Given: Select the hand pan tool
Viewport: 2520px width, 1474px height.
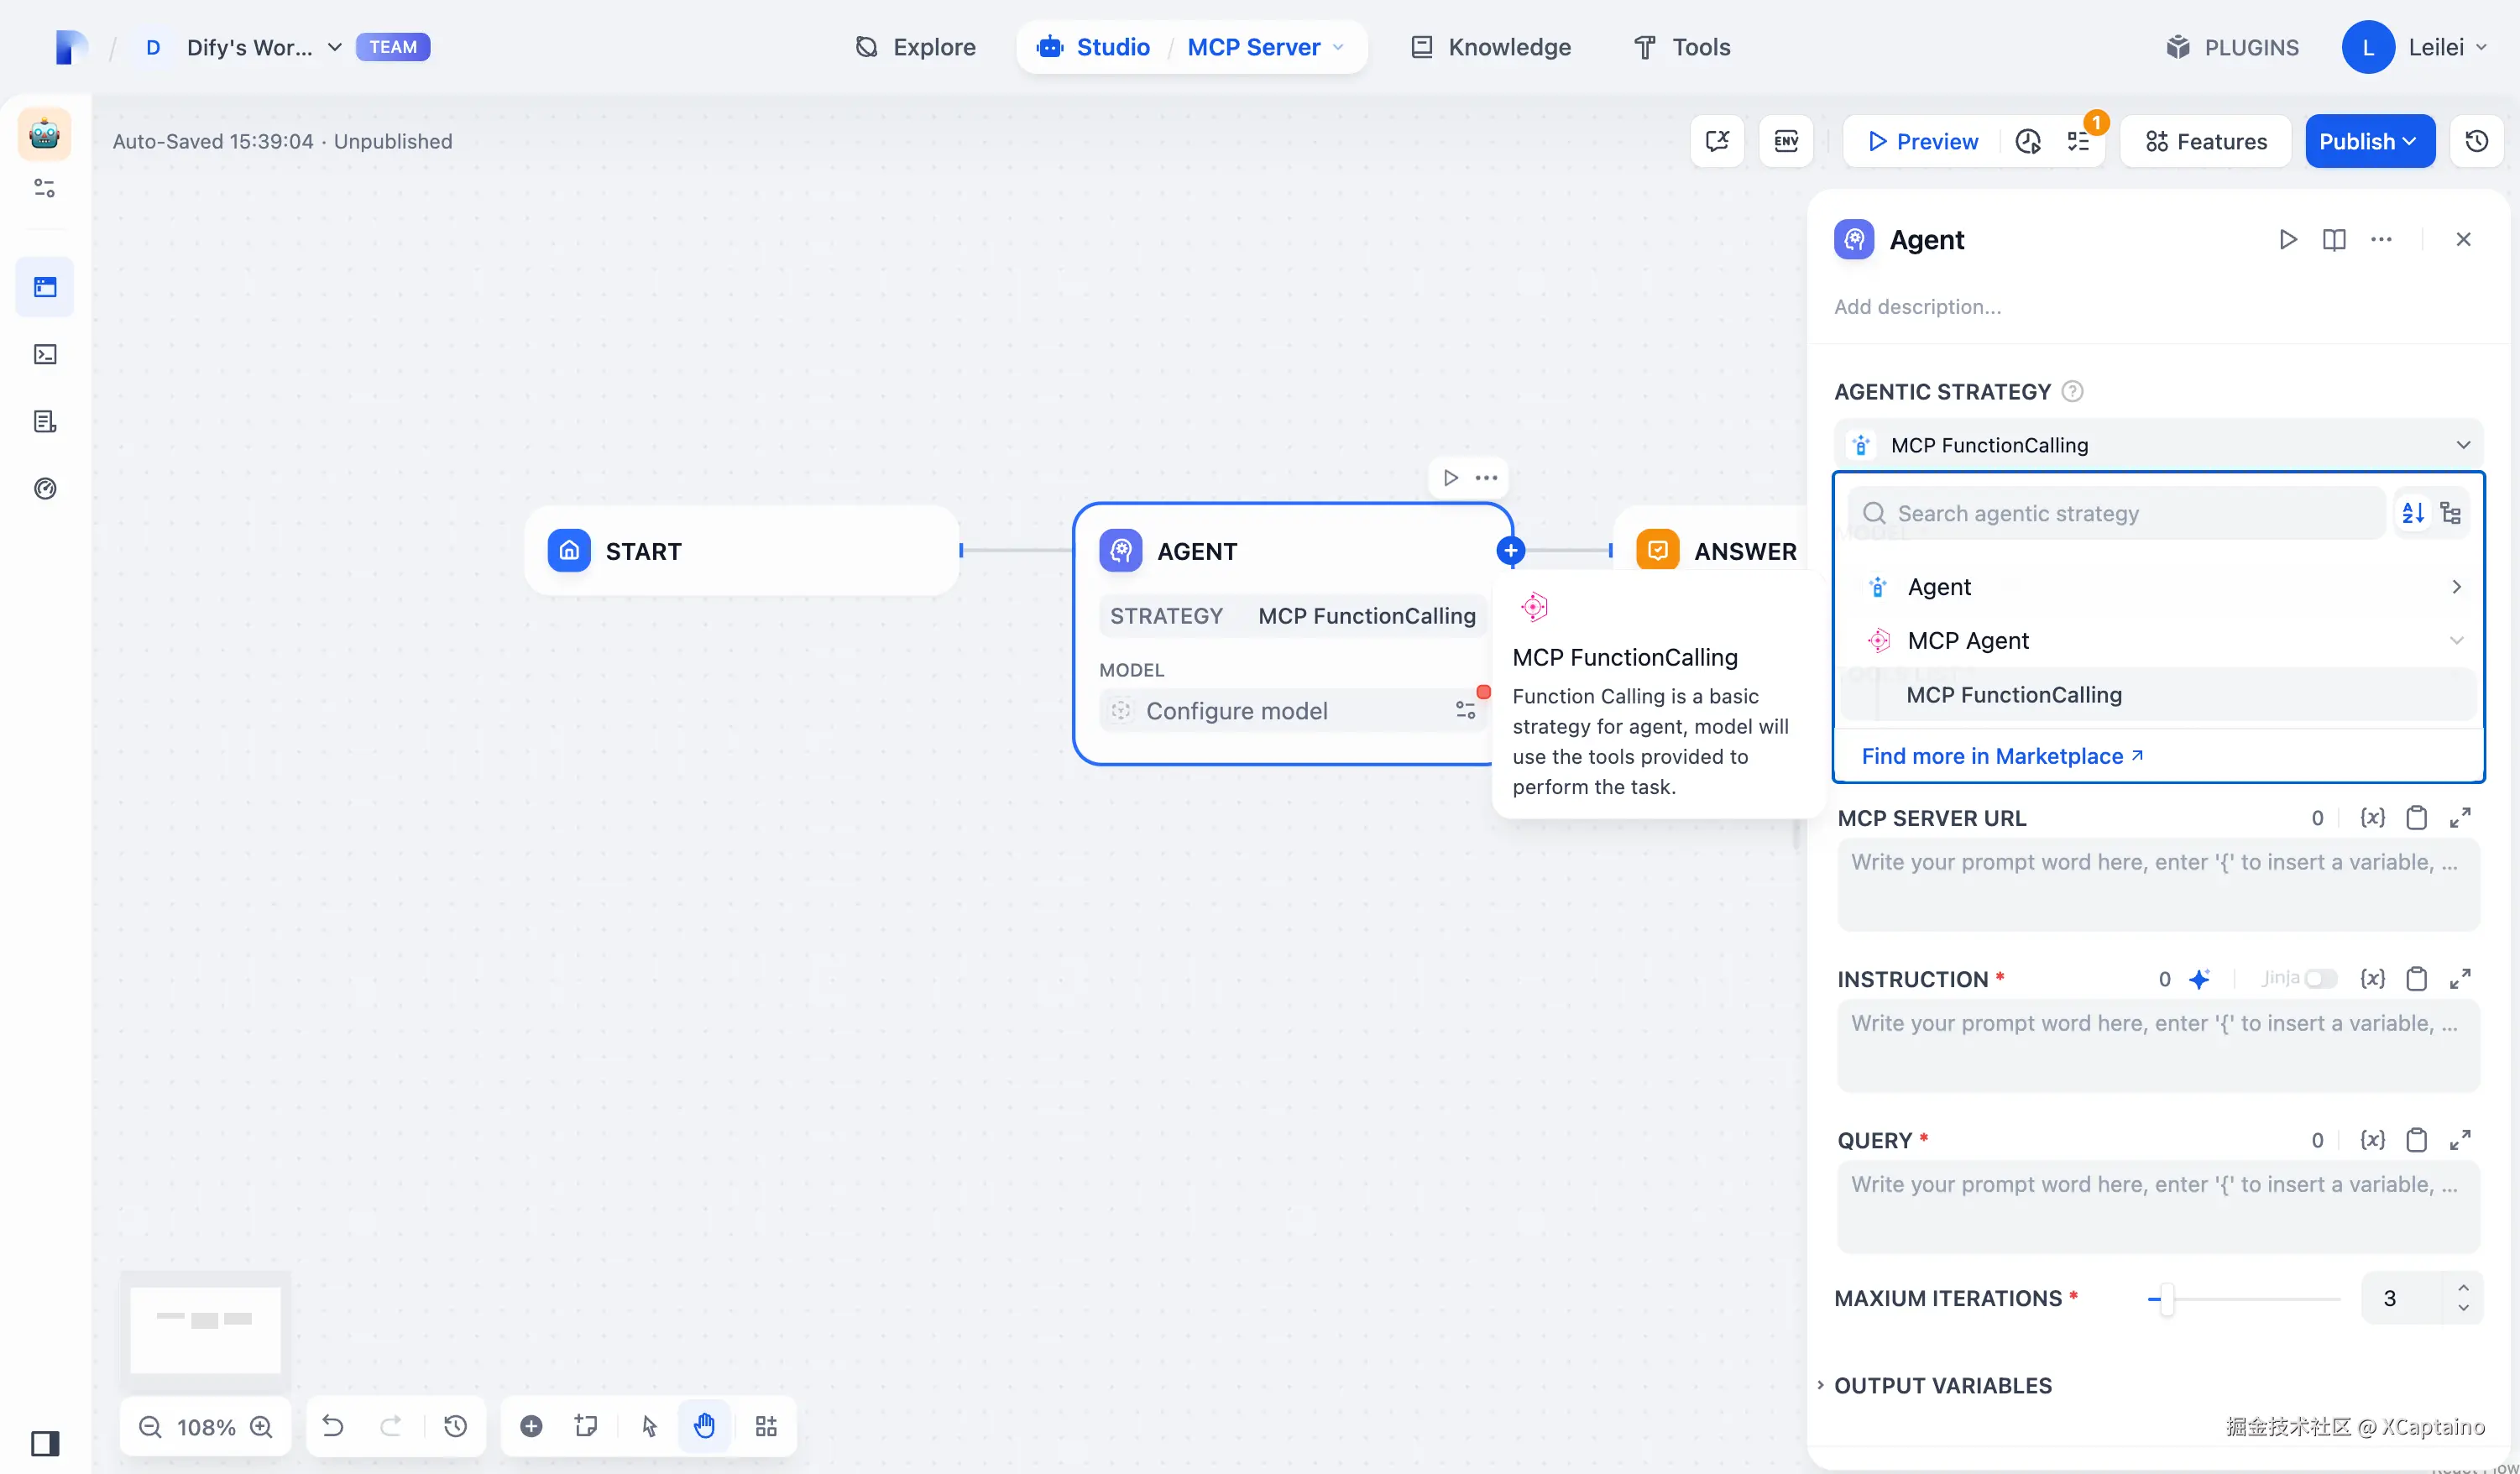Looking at the screenshot, I should point(705,1426).
